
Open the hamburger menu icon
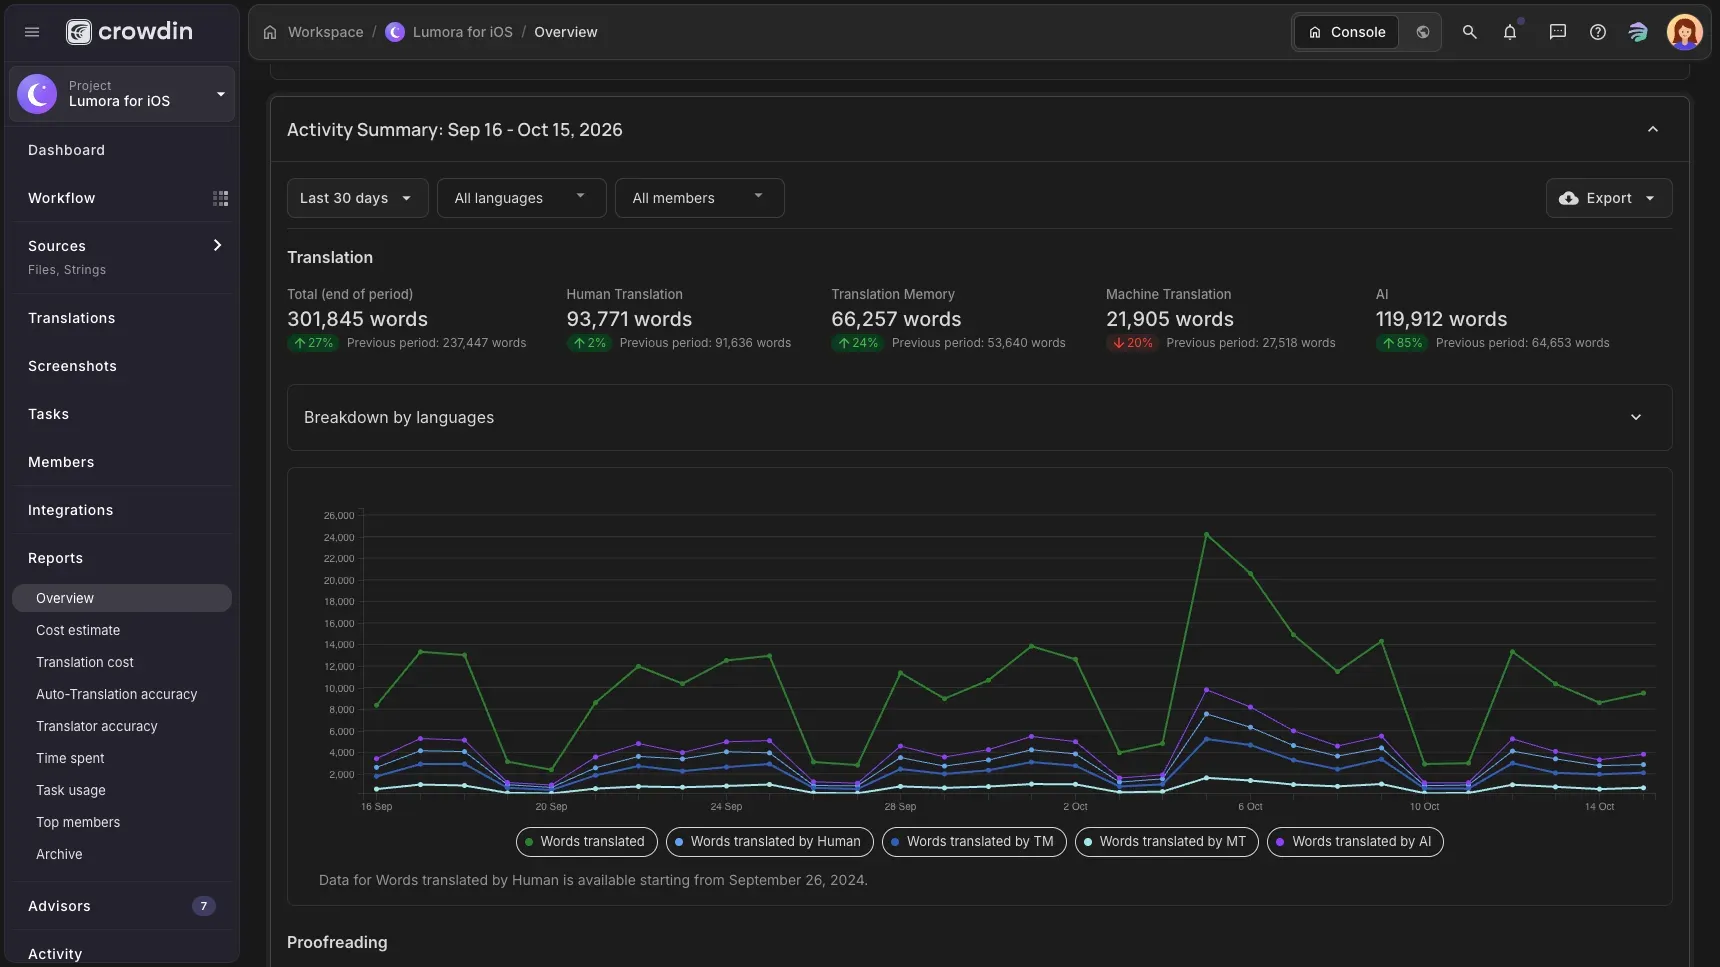click(x=32, y=32)
